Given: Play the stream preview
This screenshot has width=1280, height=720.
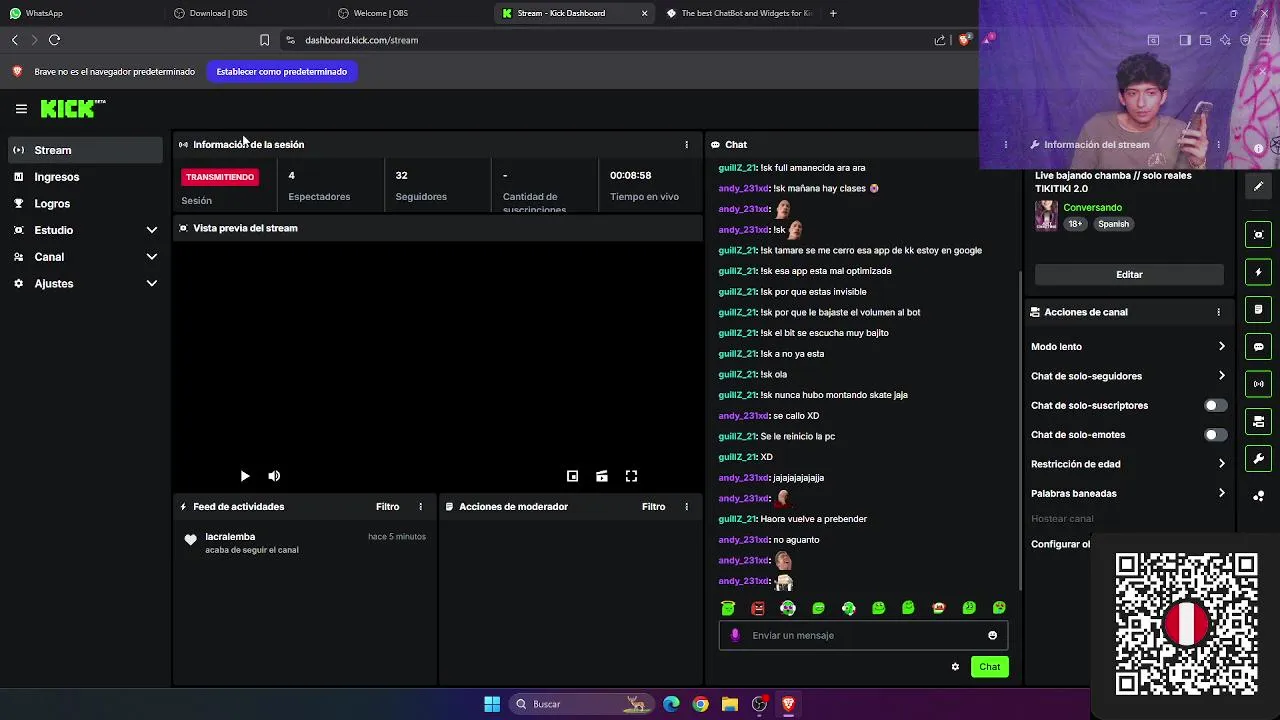Looking at the screenshot, I should point(245,476).
